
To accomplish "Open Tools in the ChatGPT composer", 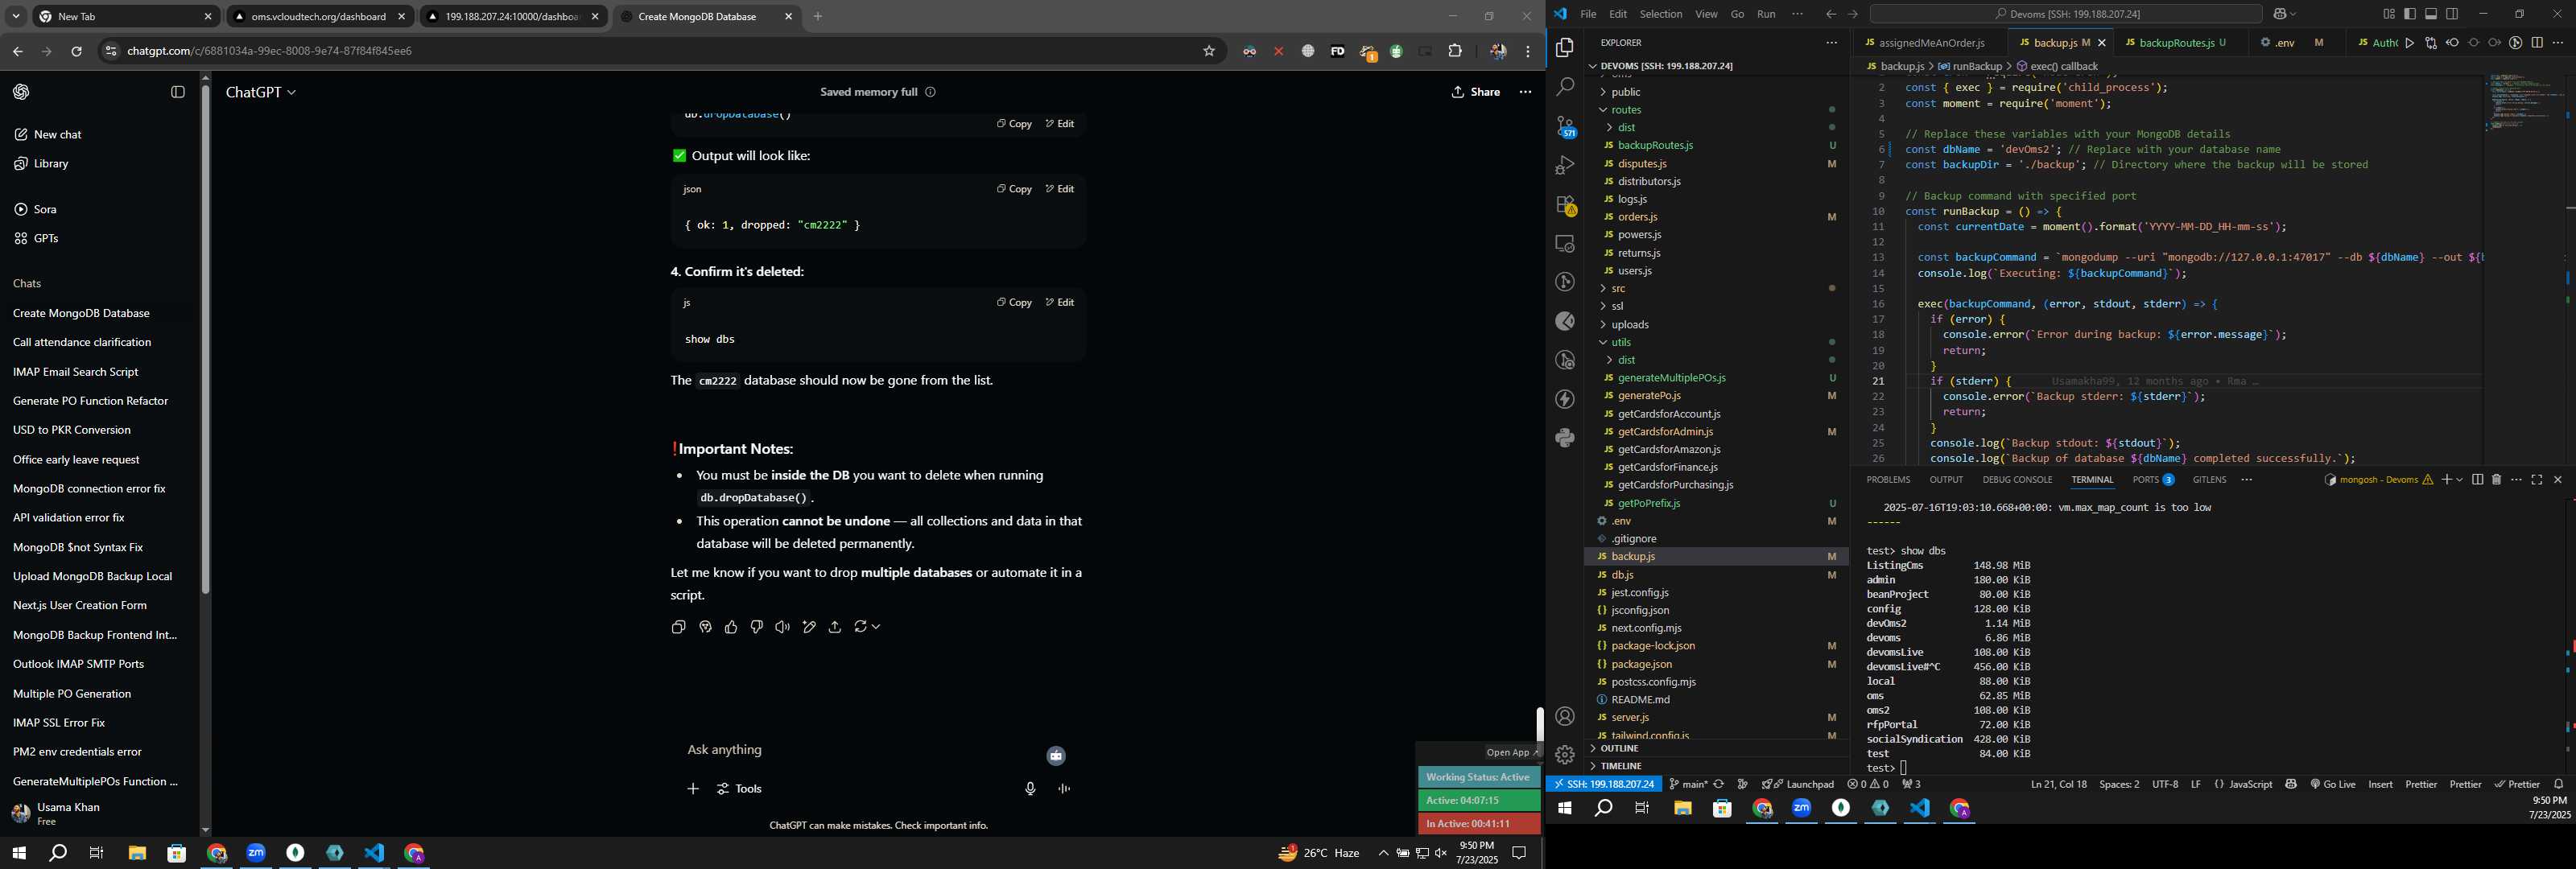I will click(740, 789).
